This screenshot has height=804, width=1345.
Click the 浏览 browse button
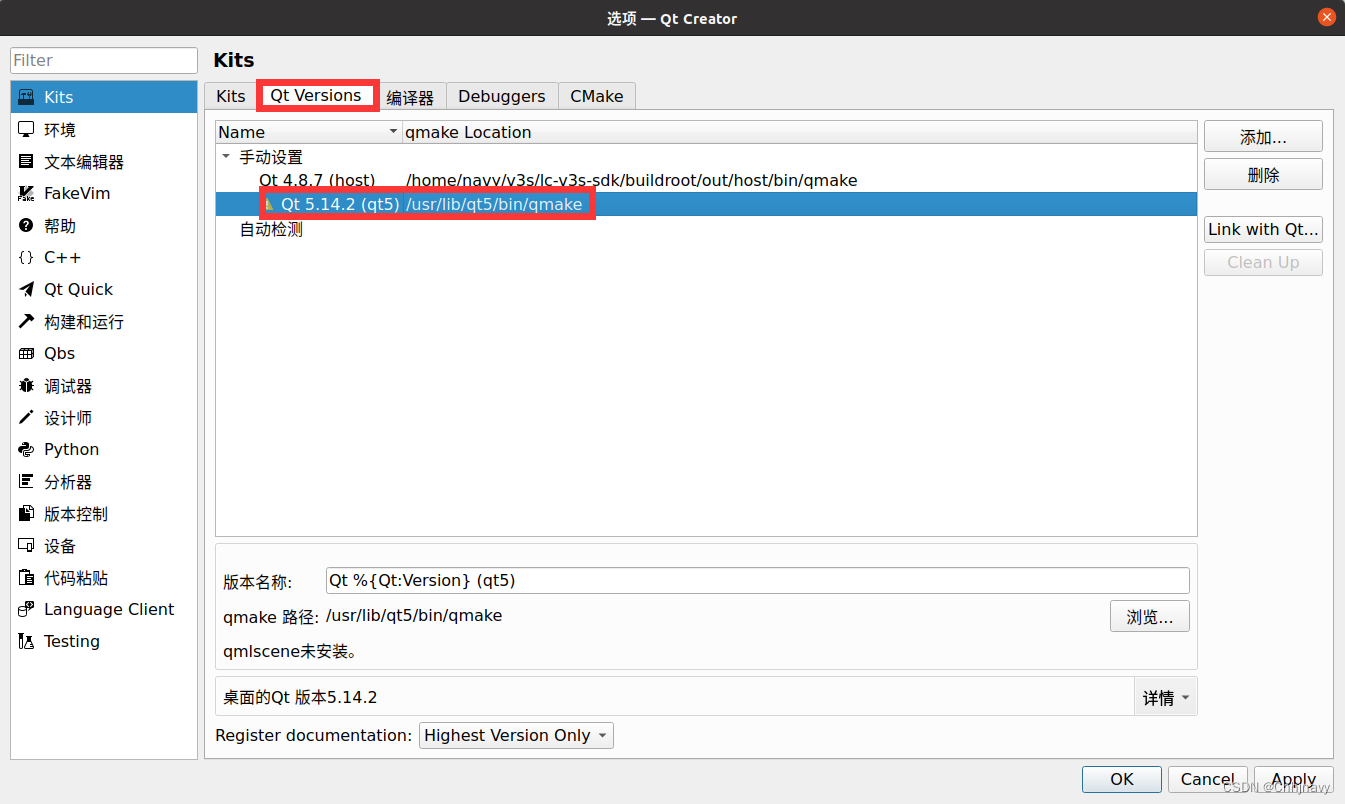1149,616
